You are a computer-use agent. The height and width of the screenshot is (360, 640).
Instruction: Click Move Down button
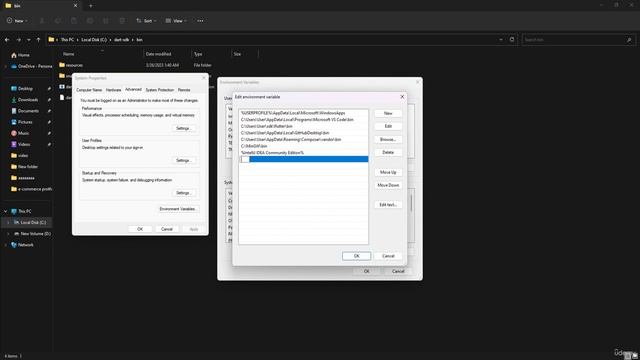coord(388,185)
